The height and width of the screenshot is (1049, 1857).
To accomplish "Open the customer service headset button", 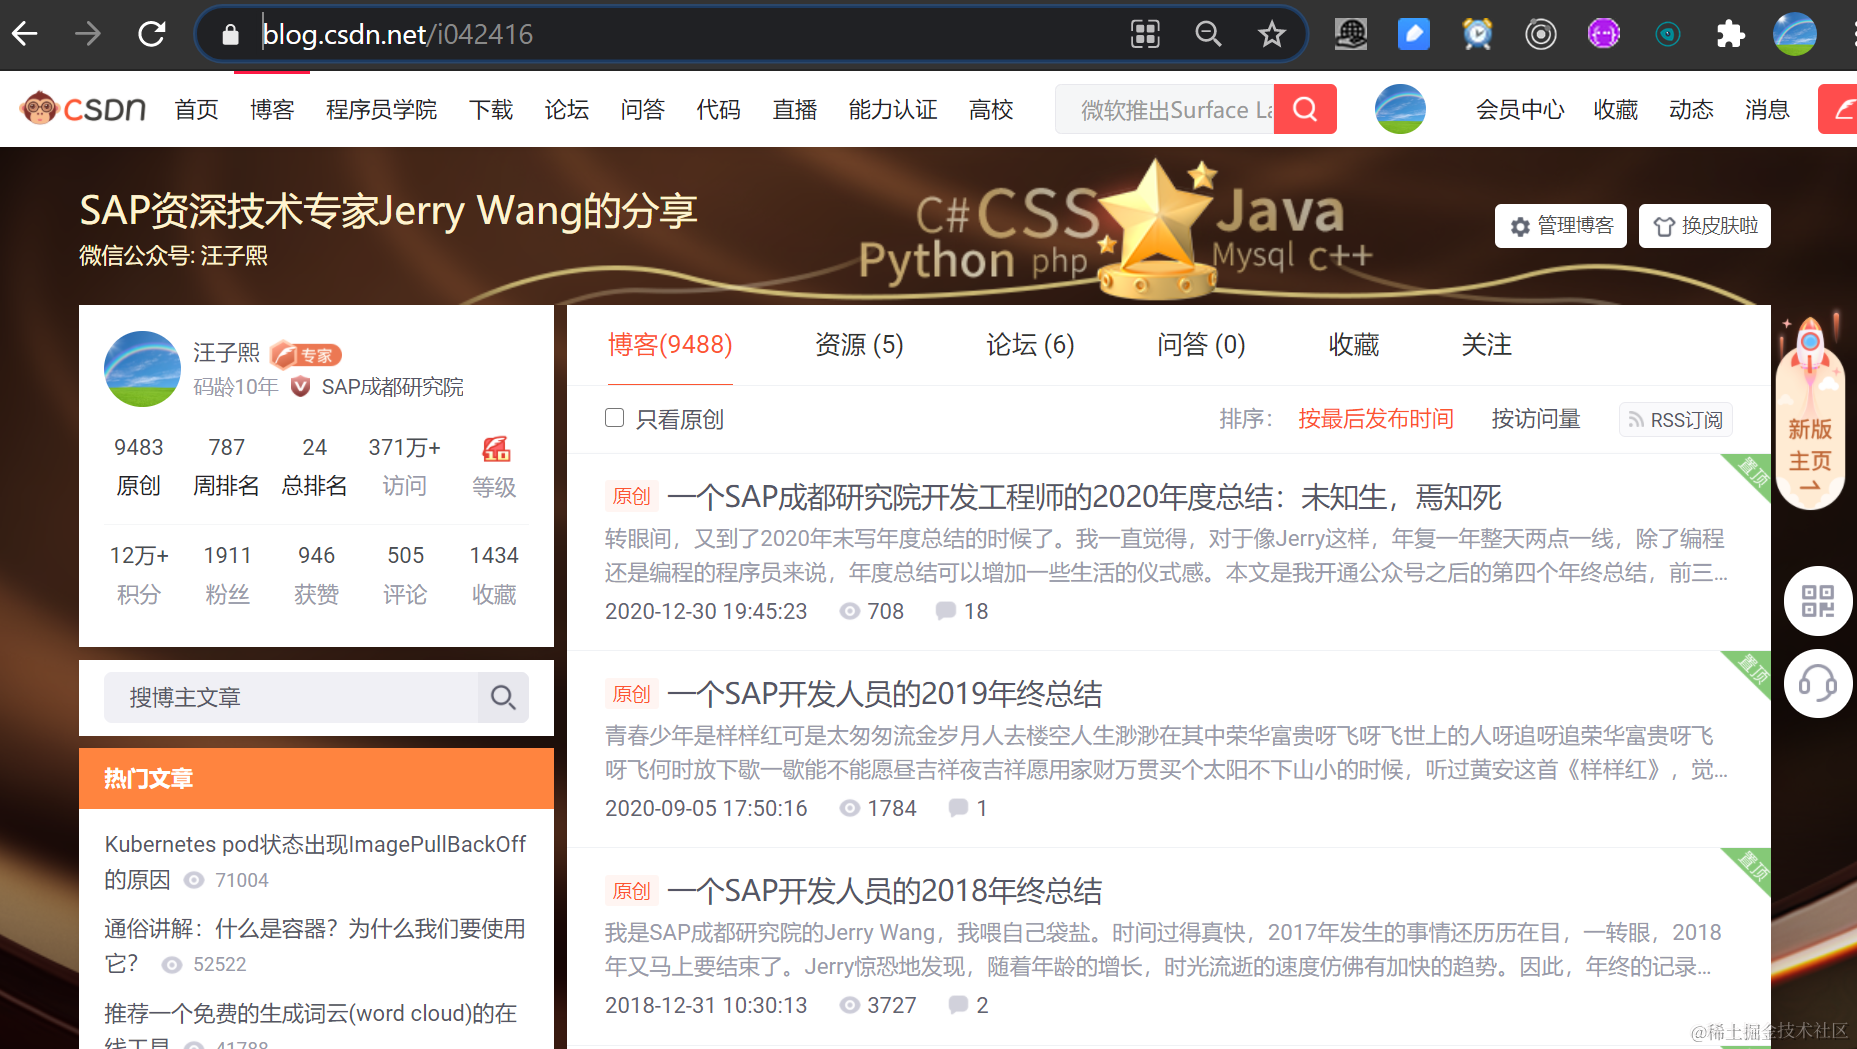I will click(1818, 684).
